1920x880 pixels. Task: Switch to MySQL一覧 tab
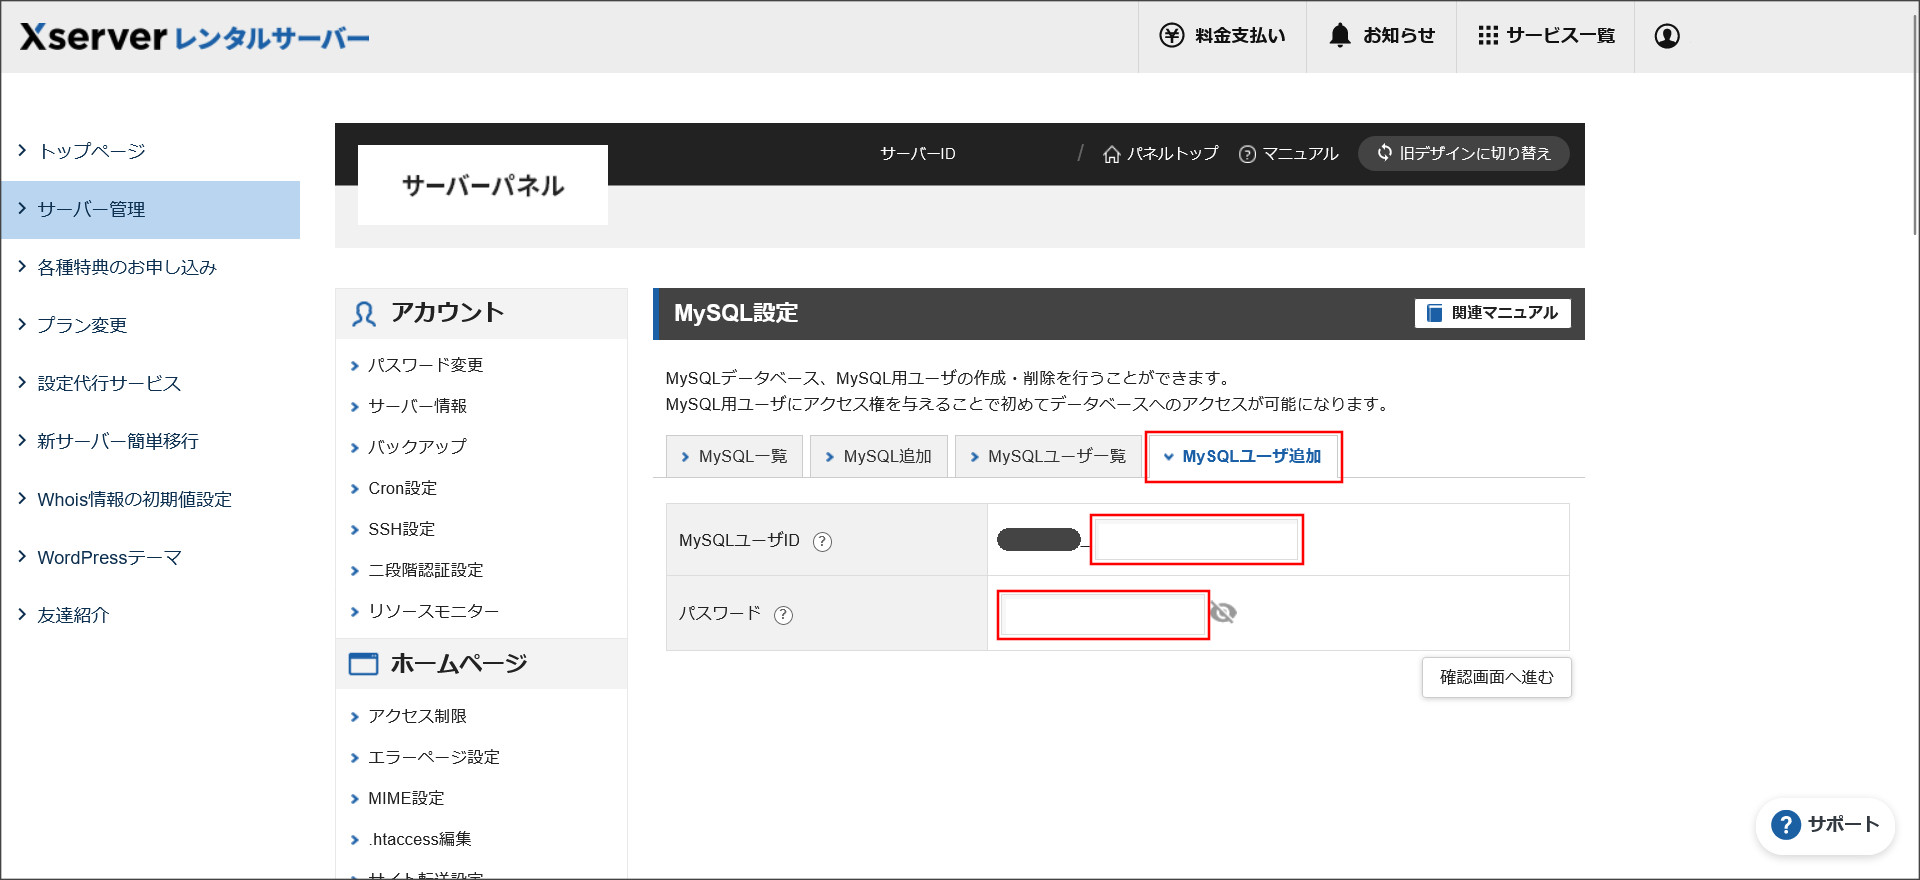tap(734, 456)
